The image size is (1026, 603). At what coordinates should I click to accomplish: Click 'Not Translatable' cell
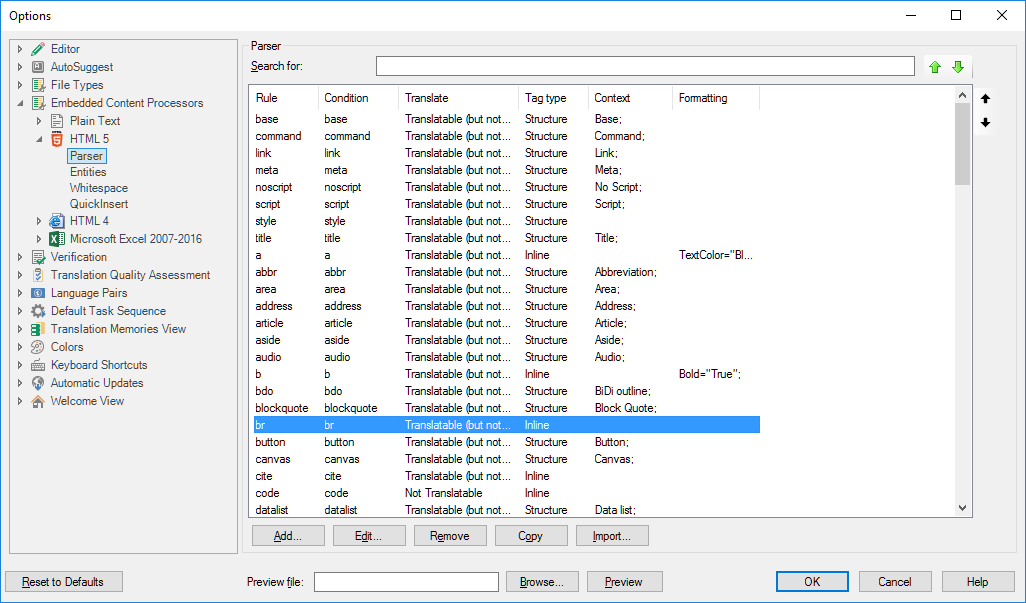[x=444, y=493]
